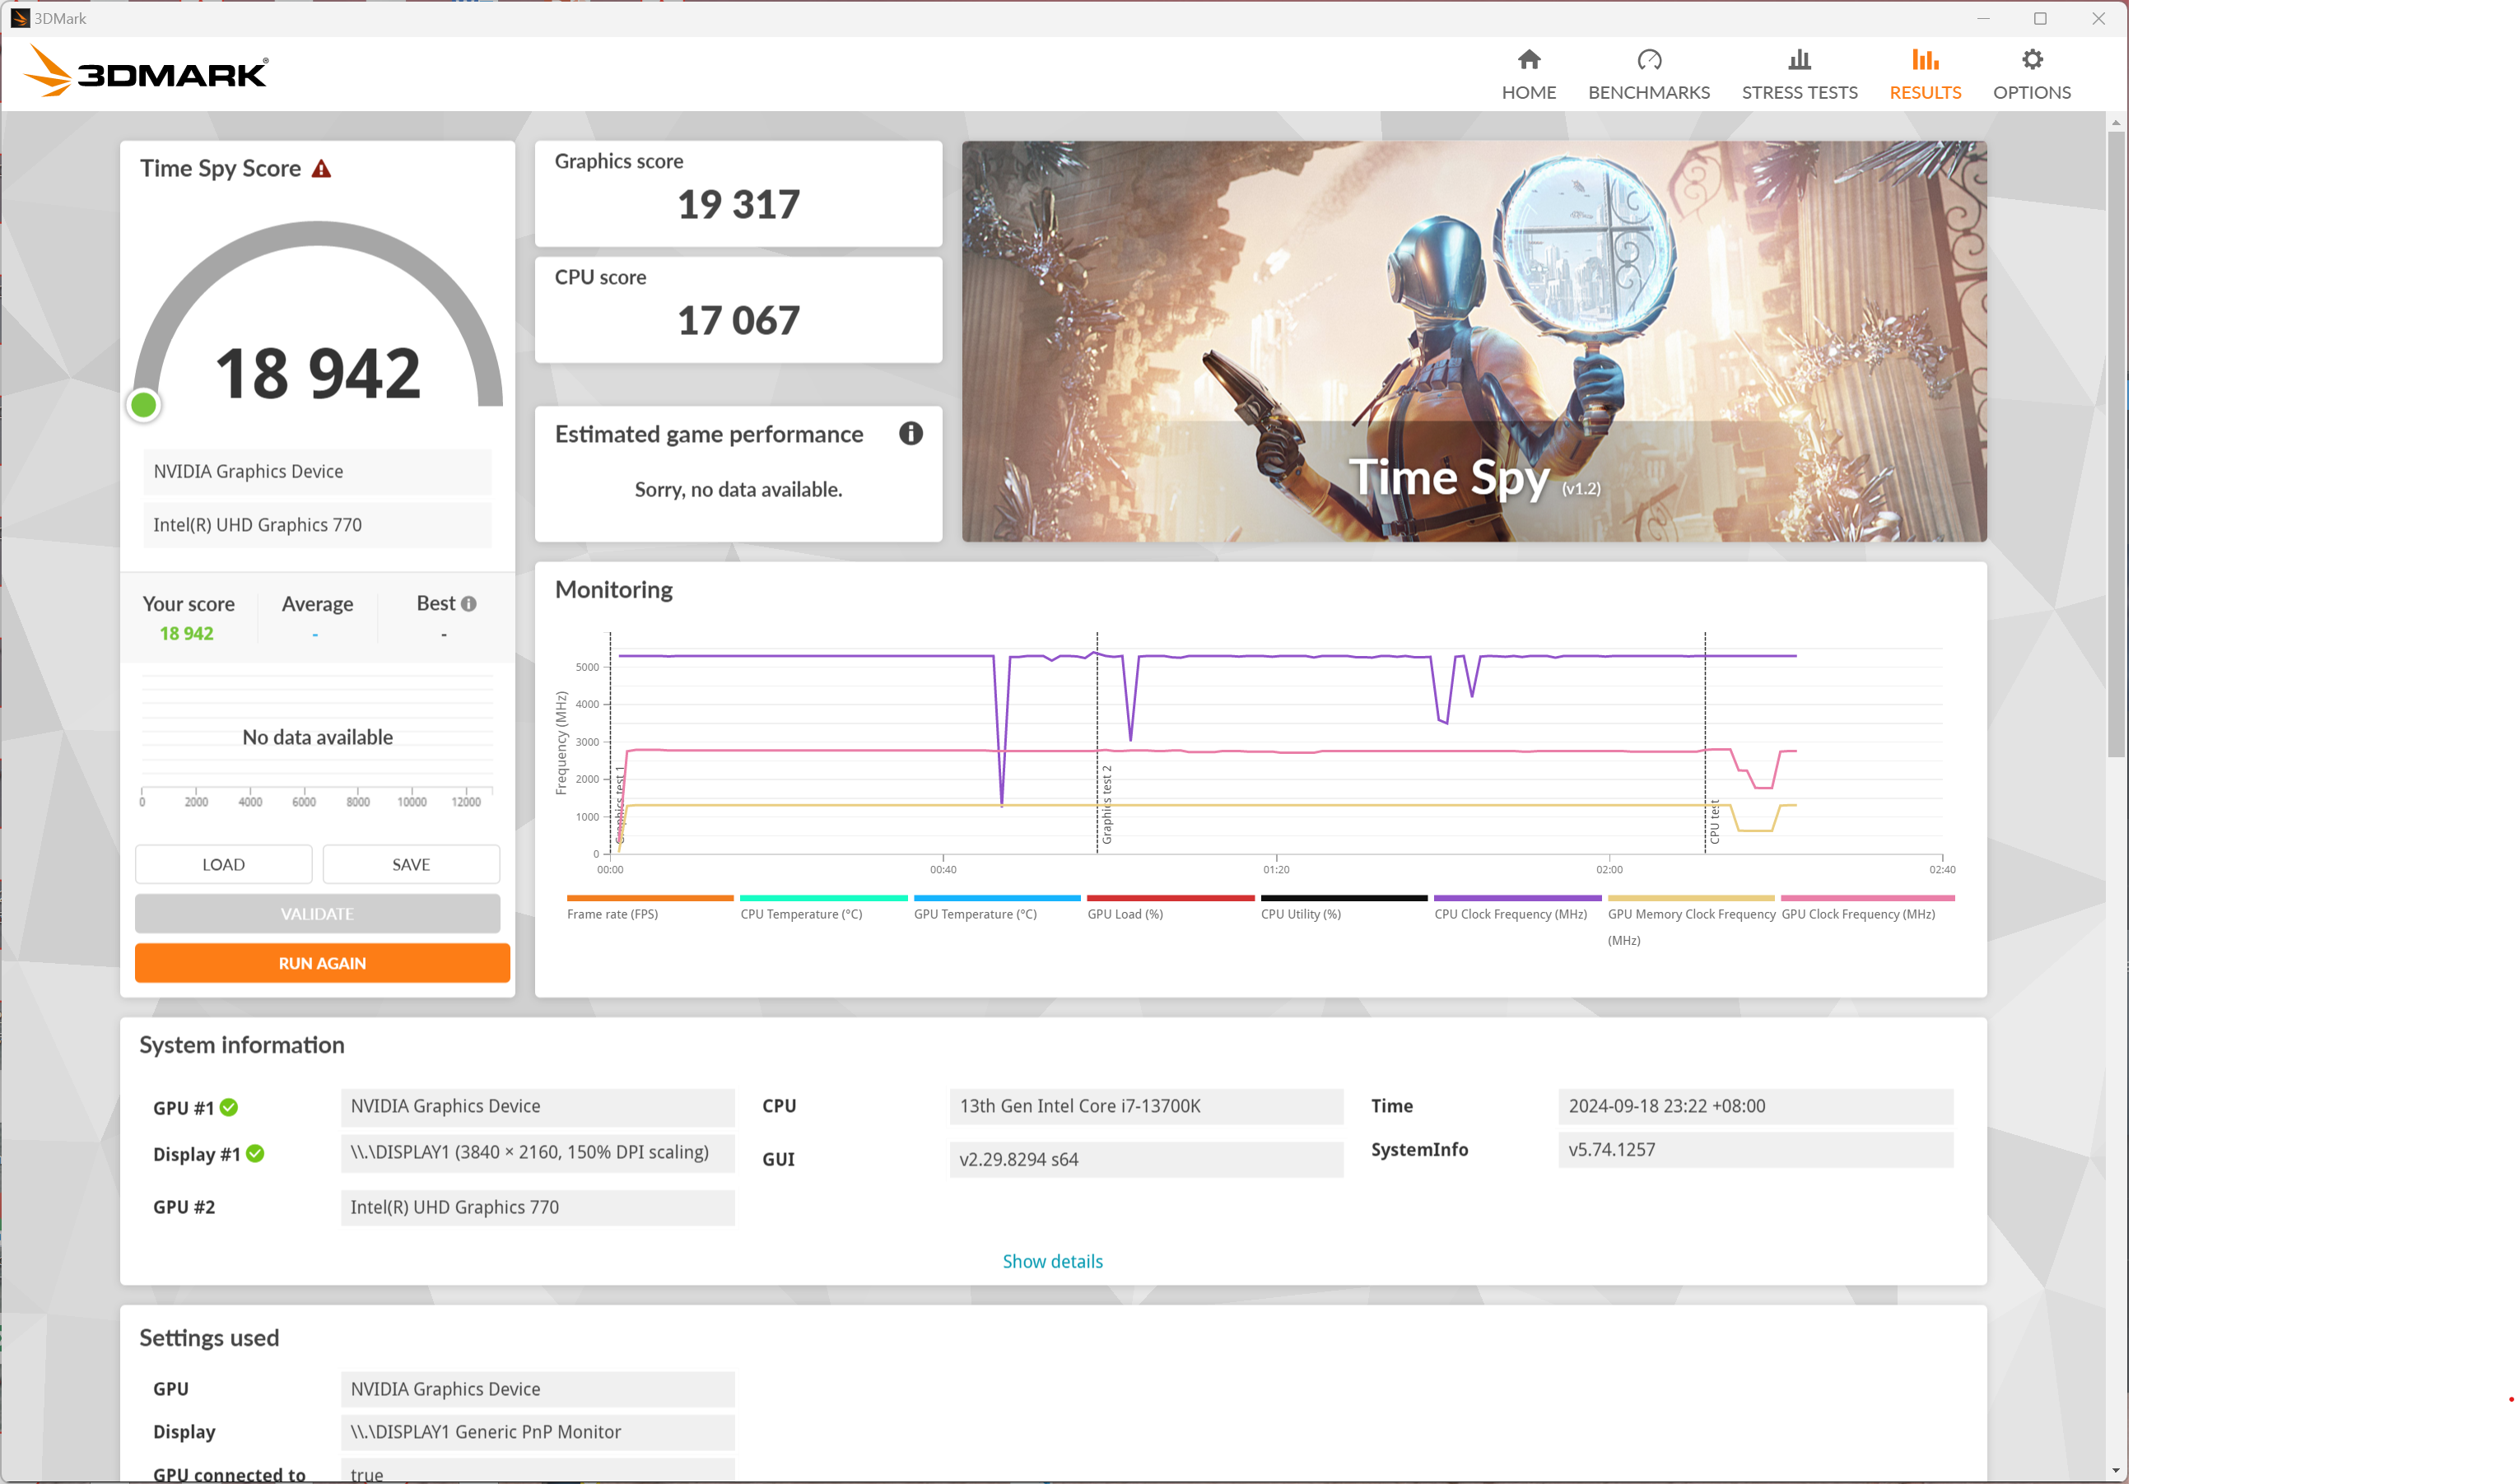
Task: Click the GUI version v2.29.8294 s64
Action: (x=1146, y=1160)
